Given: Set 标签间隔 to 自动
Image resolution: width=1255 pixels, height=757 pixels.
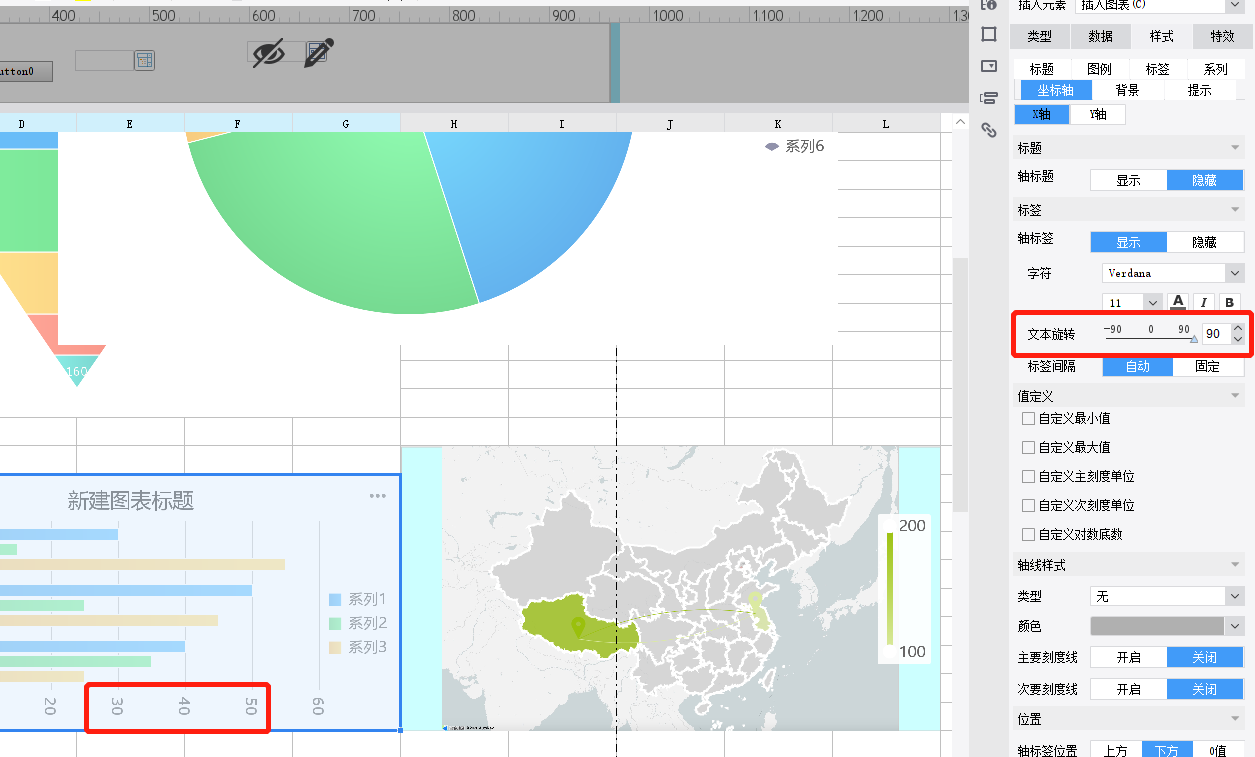Looking at the screenshot, I should (1138, 366).
